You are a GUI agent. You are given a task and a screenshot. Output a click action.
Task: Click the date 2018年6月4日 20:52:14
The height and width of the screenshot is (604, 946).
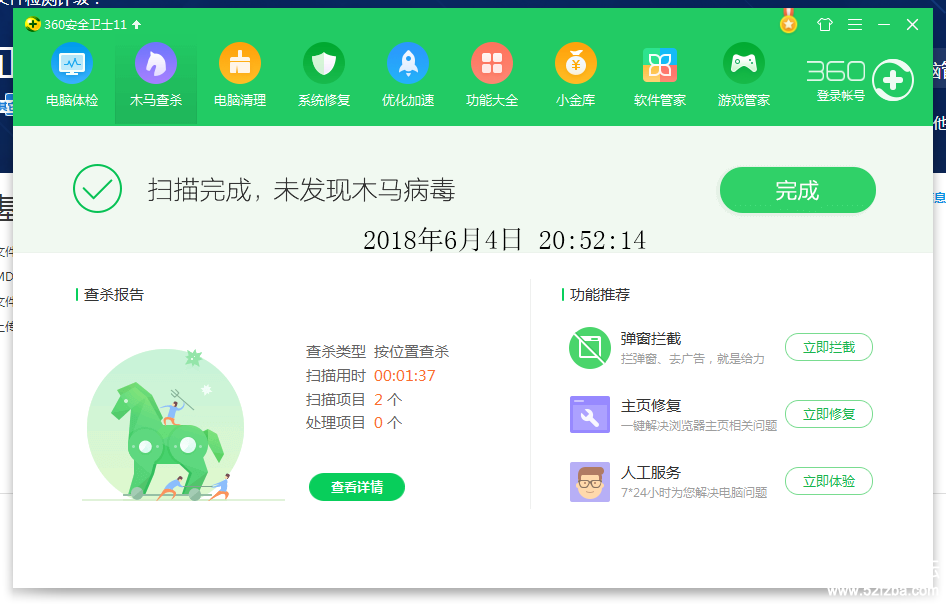[x=504, y=240]
